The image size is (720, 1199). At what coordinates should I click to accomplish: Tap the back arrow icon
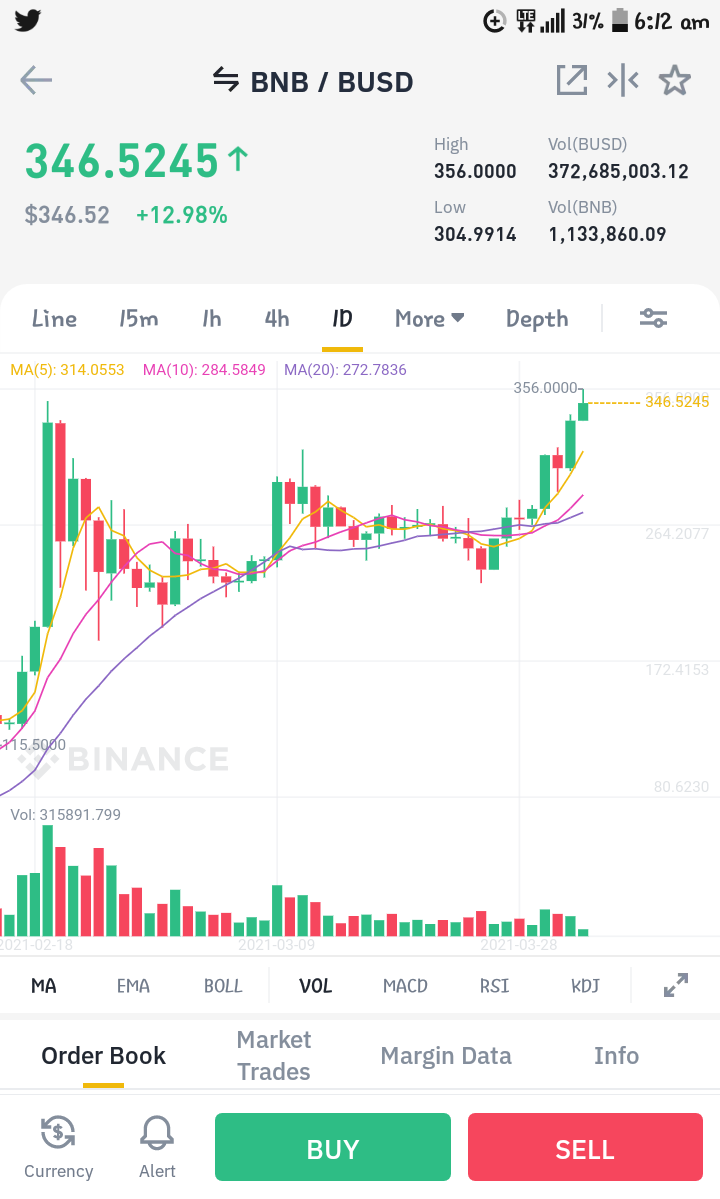pos(36,80)
